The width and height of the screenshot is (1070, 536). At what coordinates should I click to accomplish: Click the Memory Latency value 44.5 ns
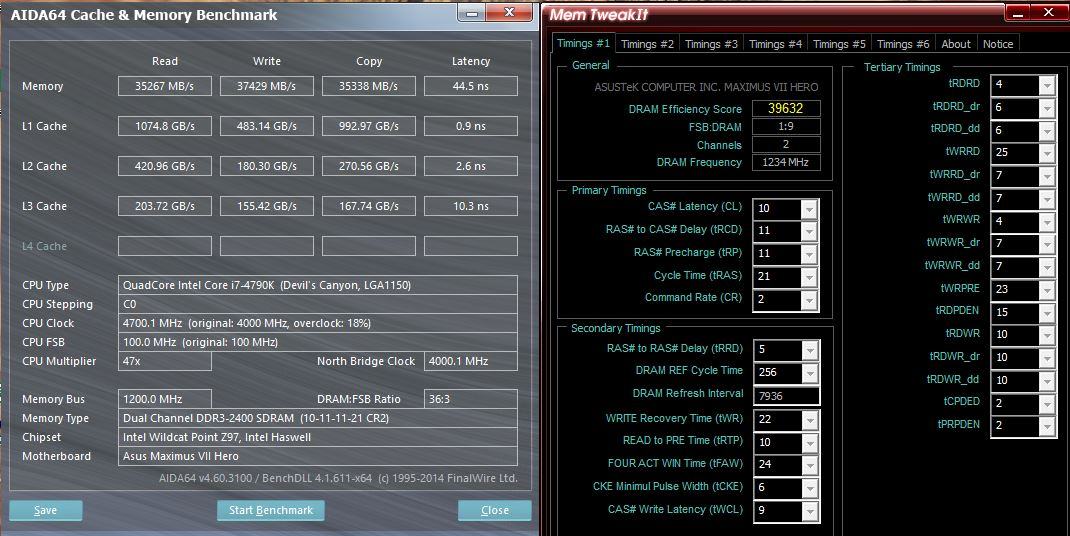(x=471, y=86)
